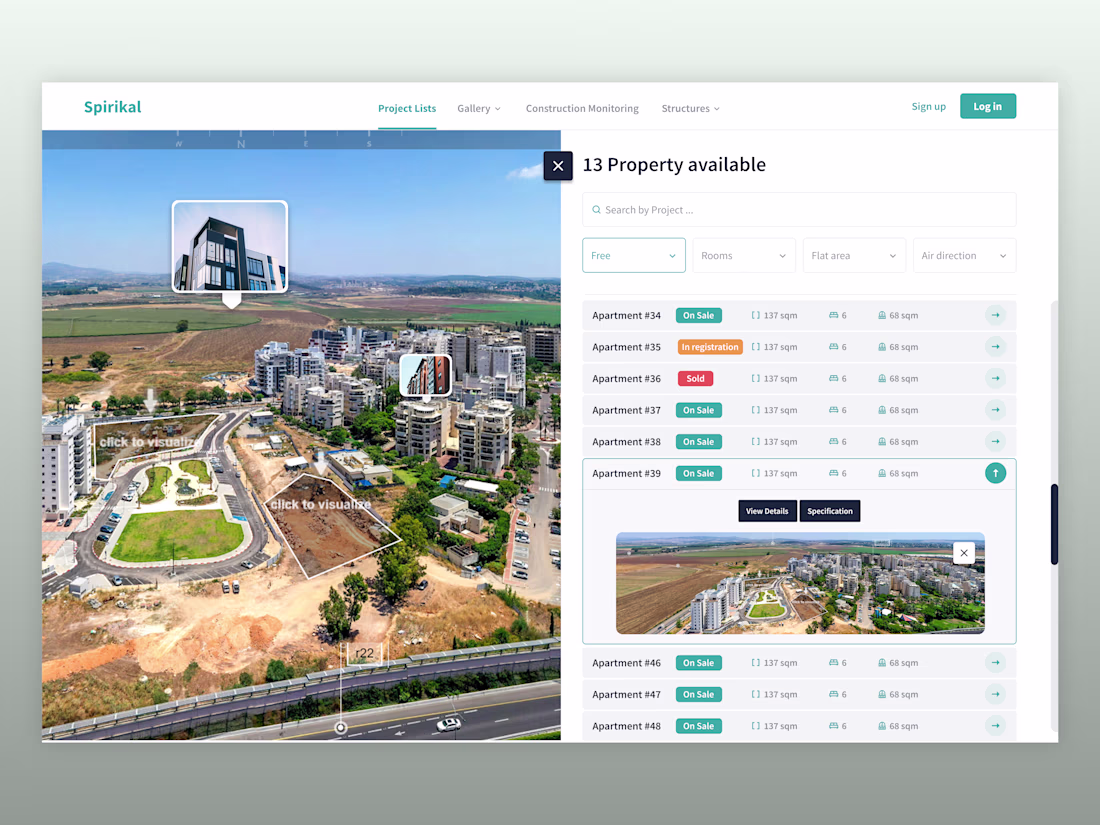
Task: Click the black building thumbnail marker on map
Action: [230, 246]
